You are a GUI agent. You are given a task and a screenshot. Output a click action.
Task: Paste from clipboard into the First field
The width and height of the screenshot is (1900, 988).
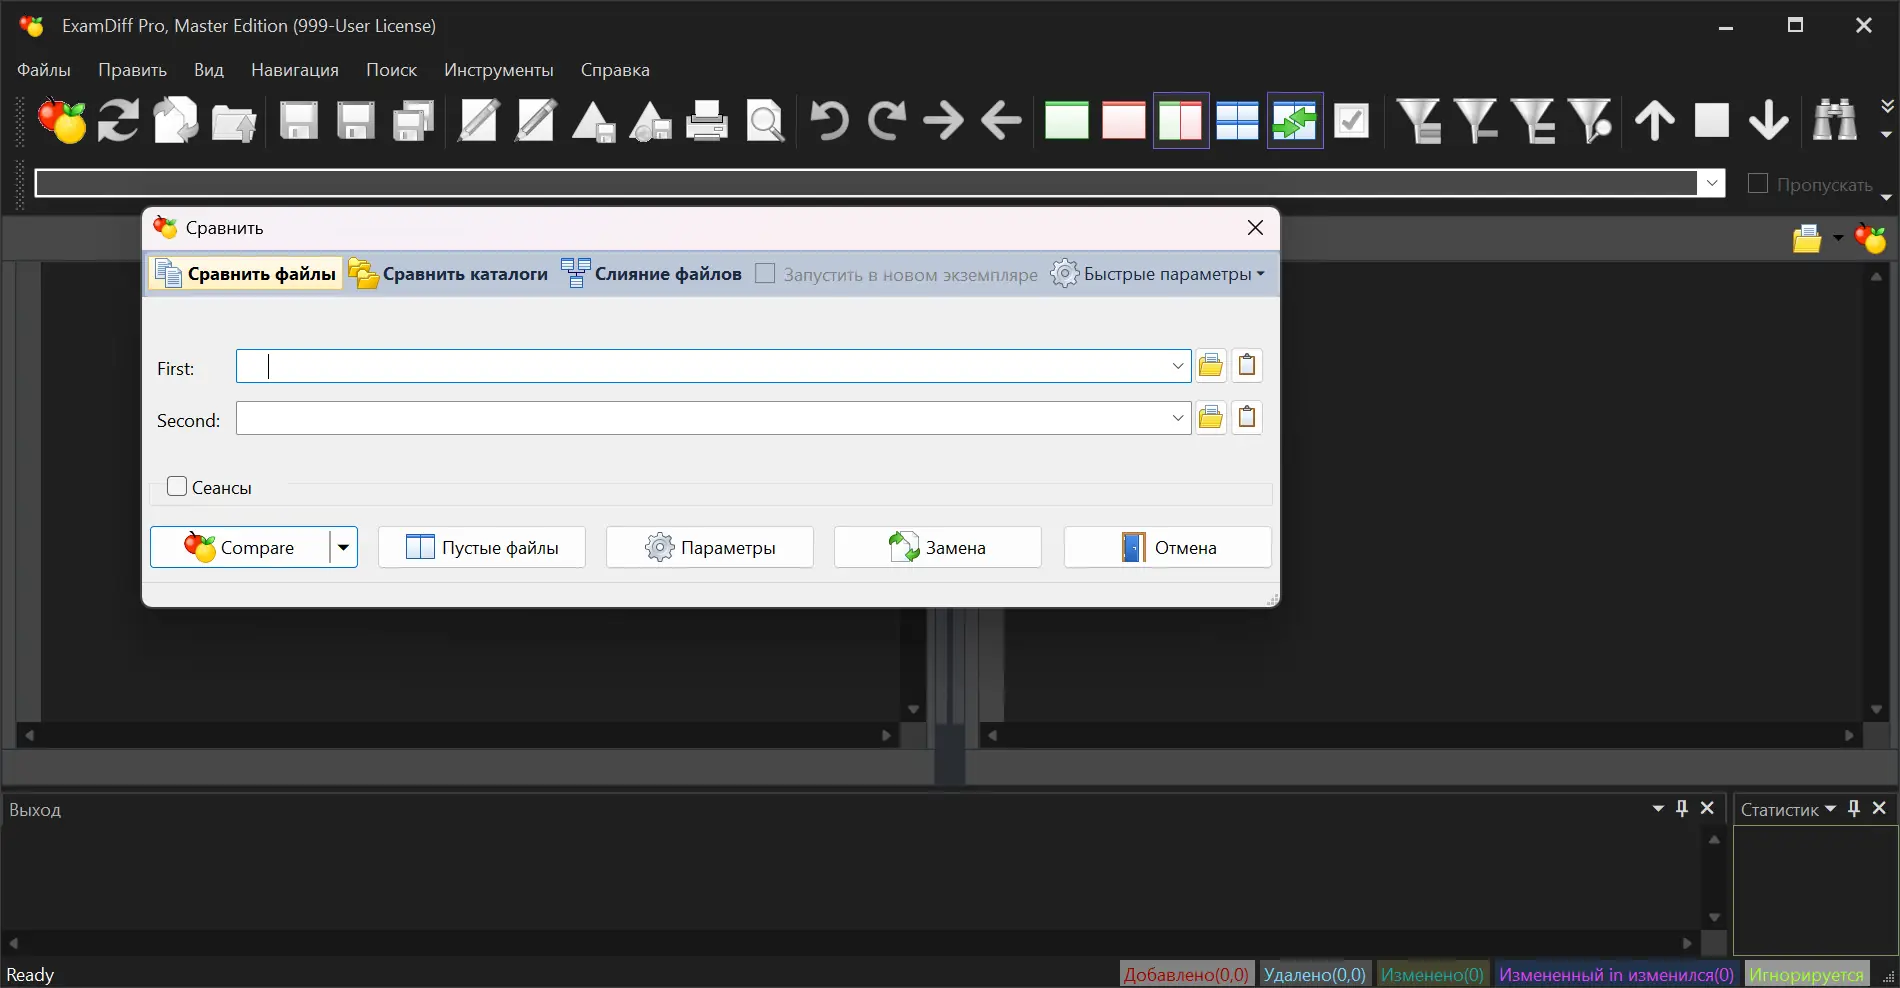[1247, 365]
